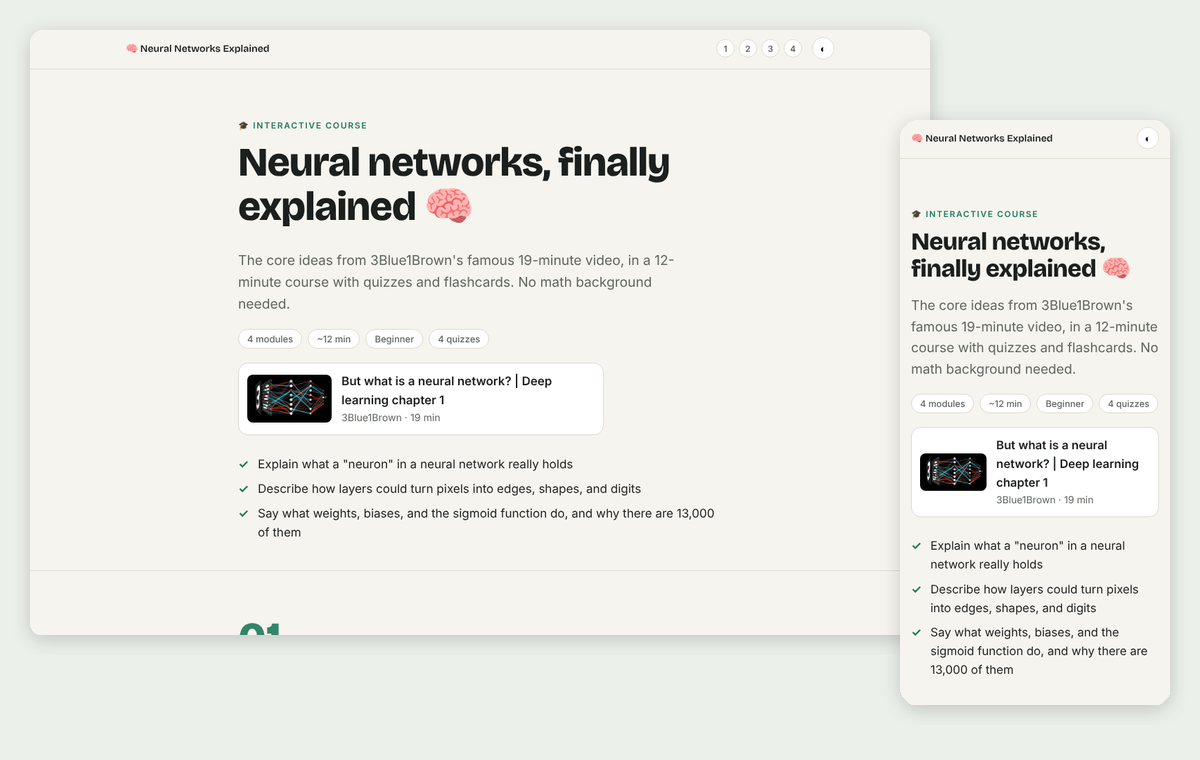Click graduation cap icon in desktop view
1200x760 pixels.
(x=243, y=126)
